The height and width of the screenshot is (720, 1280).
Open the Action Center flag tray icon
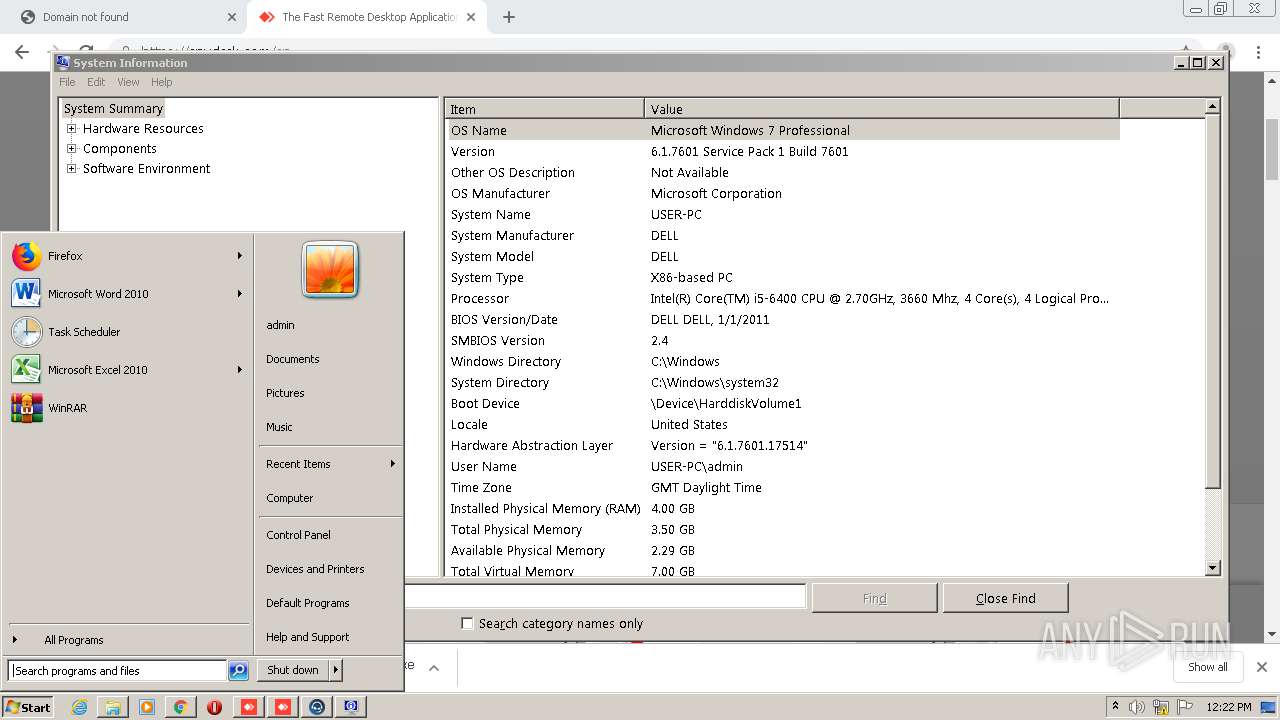pyautogui.click(x=1183, y=707)
